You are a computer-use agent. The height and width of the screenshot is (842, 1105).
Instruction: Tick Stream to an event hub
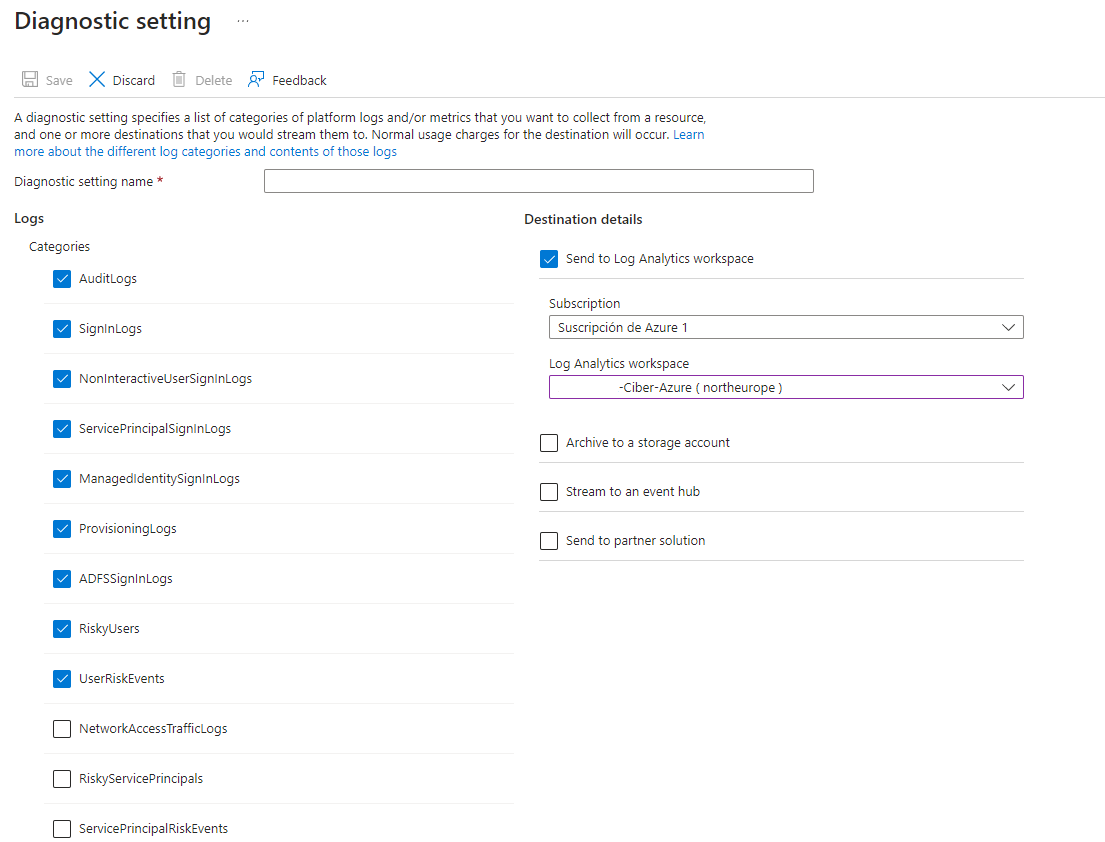pos(549,492)
